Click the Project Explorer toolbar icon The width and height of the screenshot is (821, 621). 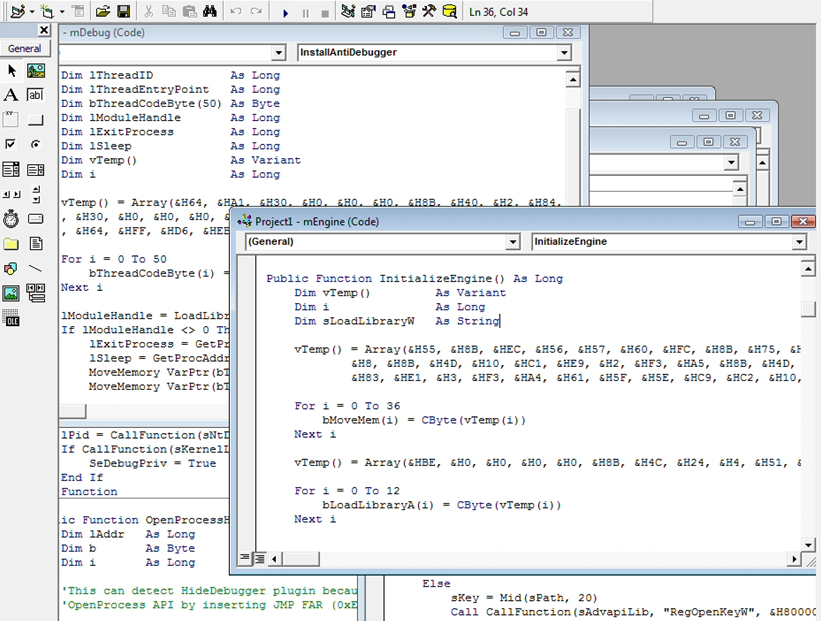click(x=348, y=11)
